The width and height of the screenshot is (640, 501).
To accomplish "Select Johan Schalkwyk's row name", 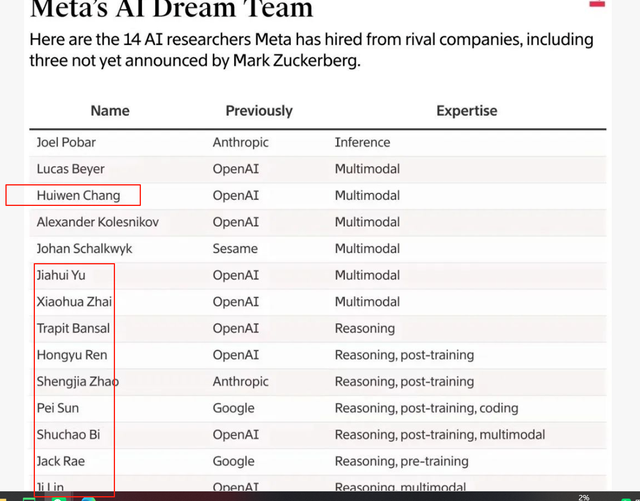I will click(84, 248).
